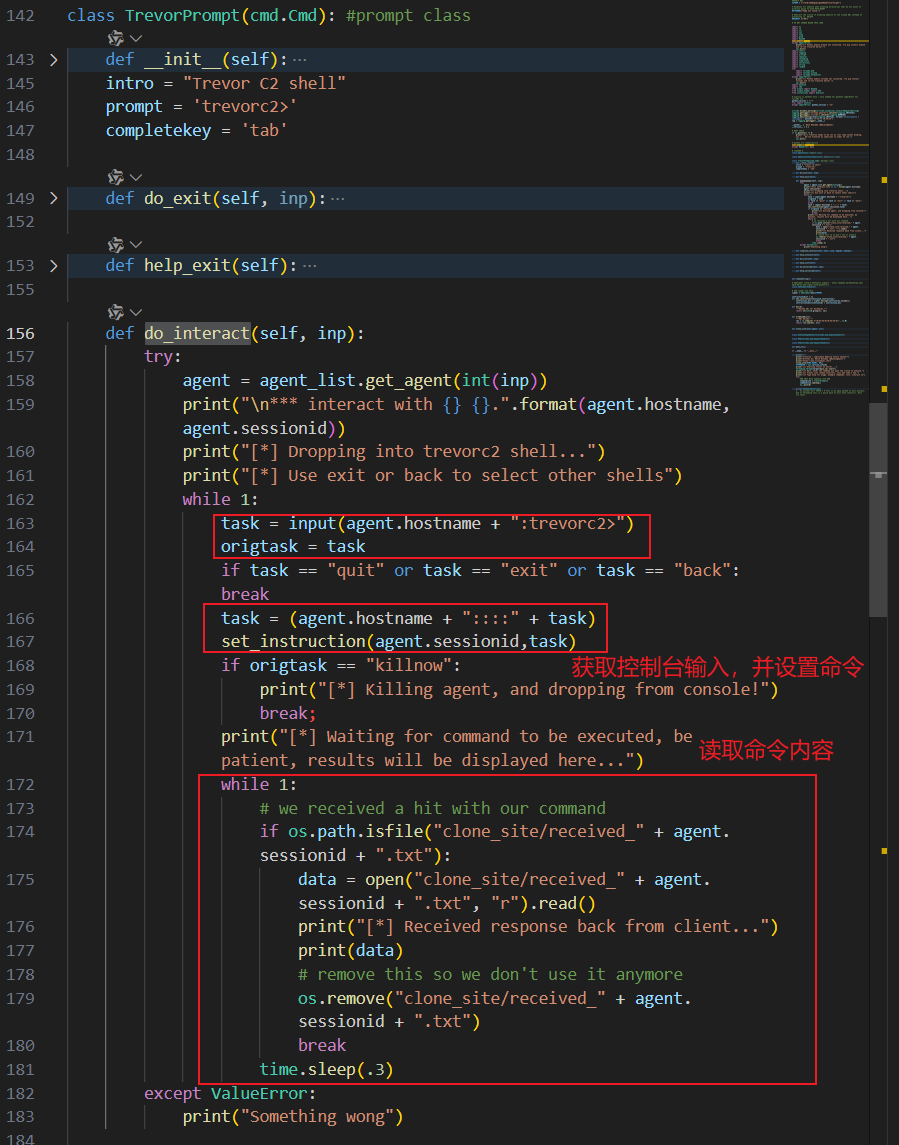The height and width of the screenshot is (1145, 899).
Task: Click os.path.isfile on line 174
Action: tap(356, 832)
